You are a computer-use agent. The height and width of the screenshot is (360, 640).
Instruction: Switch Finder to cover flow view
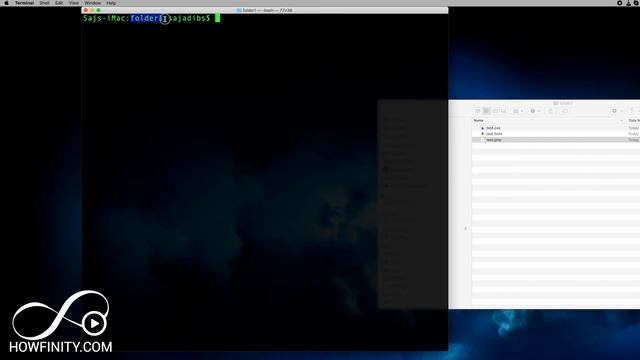tap(504, 111)
